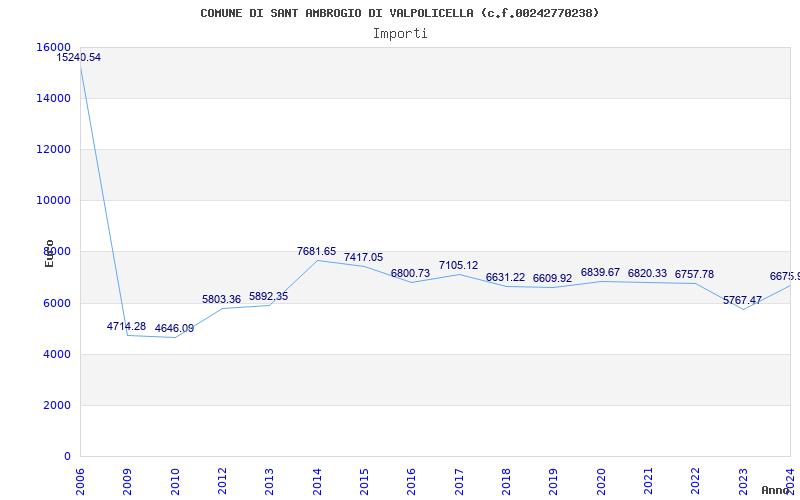
Task: Click the Importi subtitle
Action: coord(400,34)
